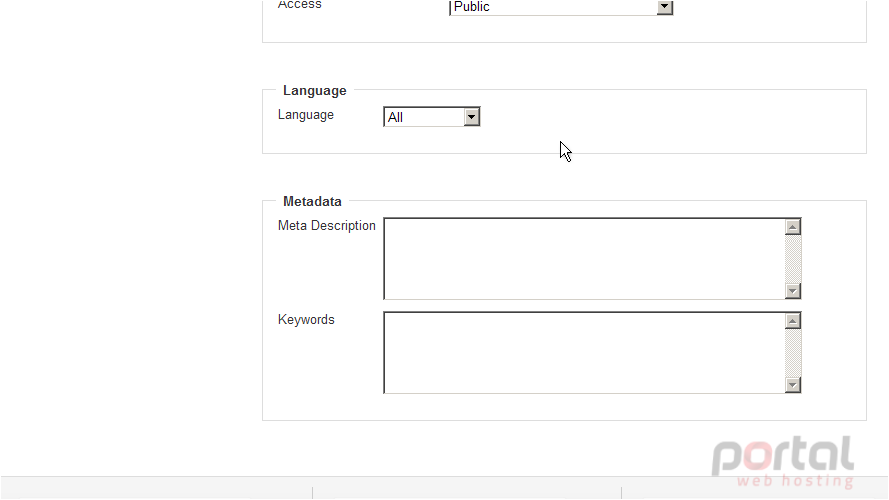Click the Meta Description scrollbar track
Viewport: 889px width, 500px height.
793,259
